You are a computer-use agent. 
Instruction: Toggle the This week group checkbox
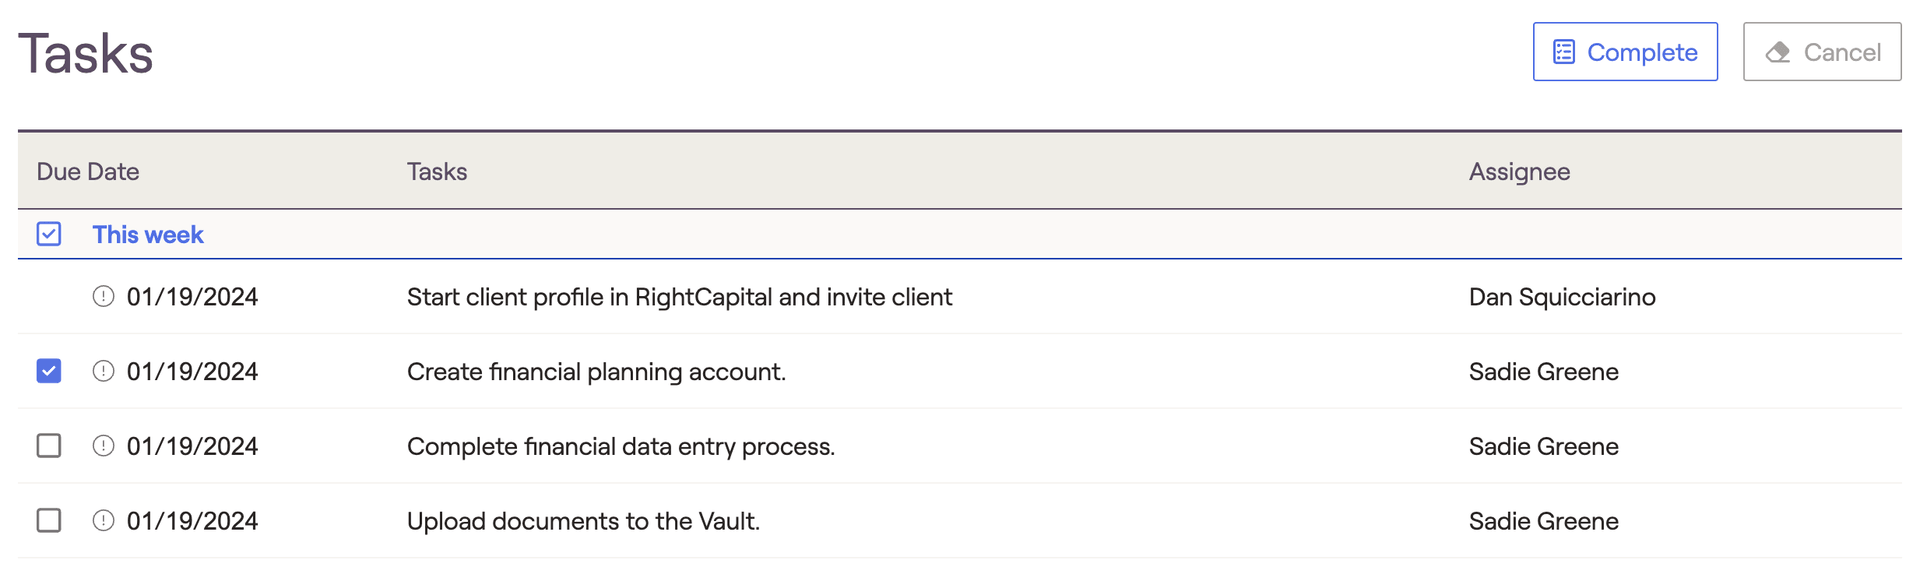[x=49, y=234]
